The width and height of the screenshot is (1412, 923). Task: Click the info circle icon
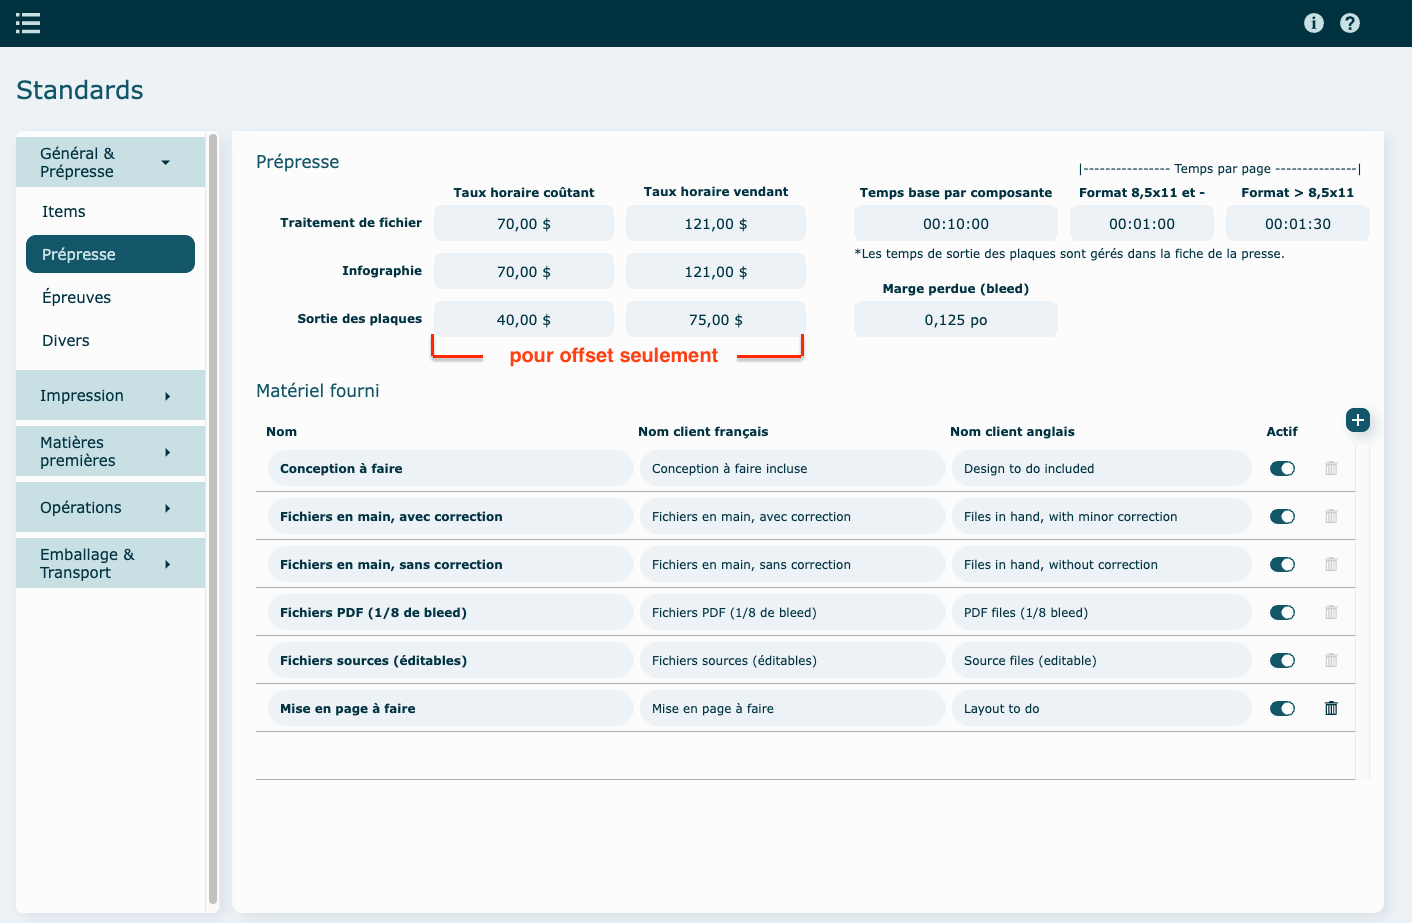click(x=1314, y=23)
